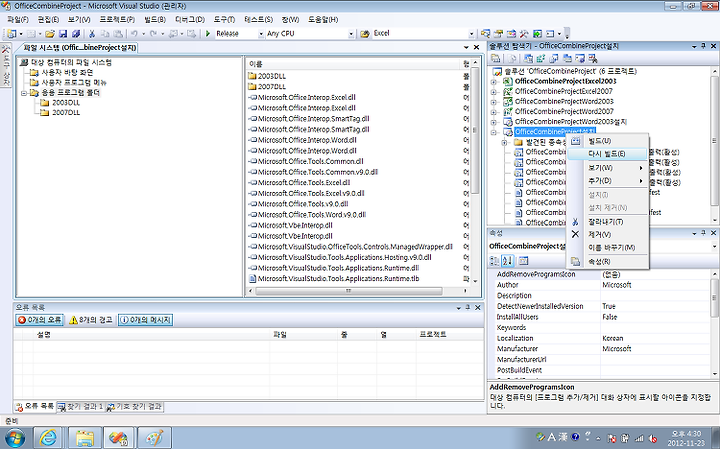This screenshot has width=720, height=449.
Task: Click the Alphabetical sort icon in Properties
Action: coord(507,261)
